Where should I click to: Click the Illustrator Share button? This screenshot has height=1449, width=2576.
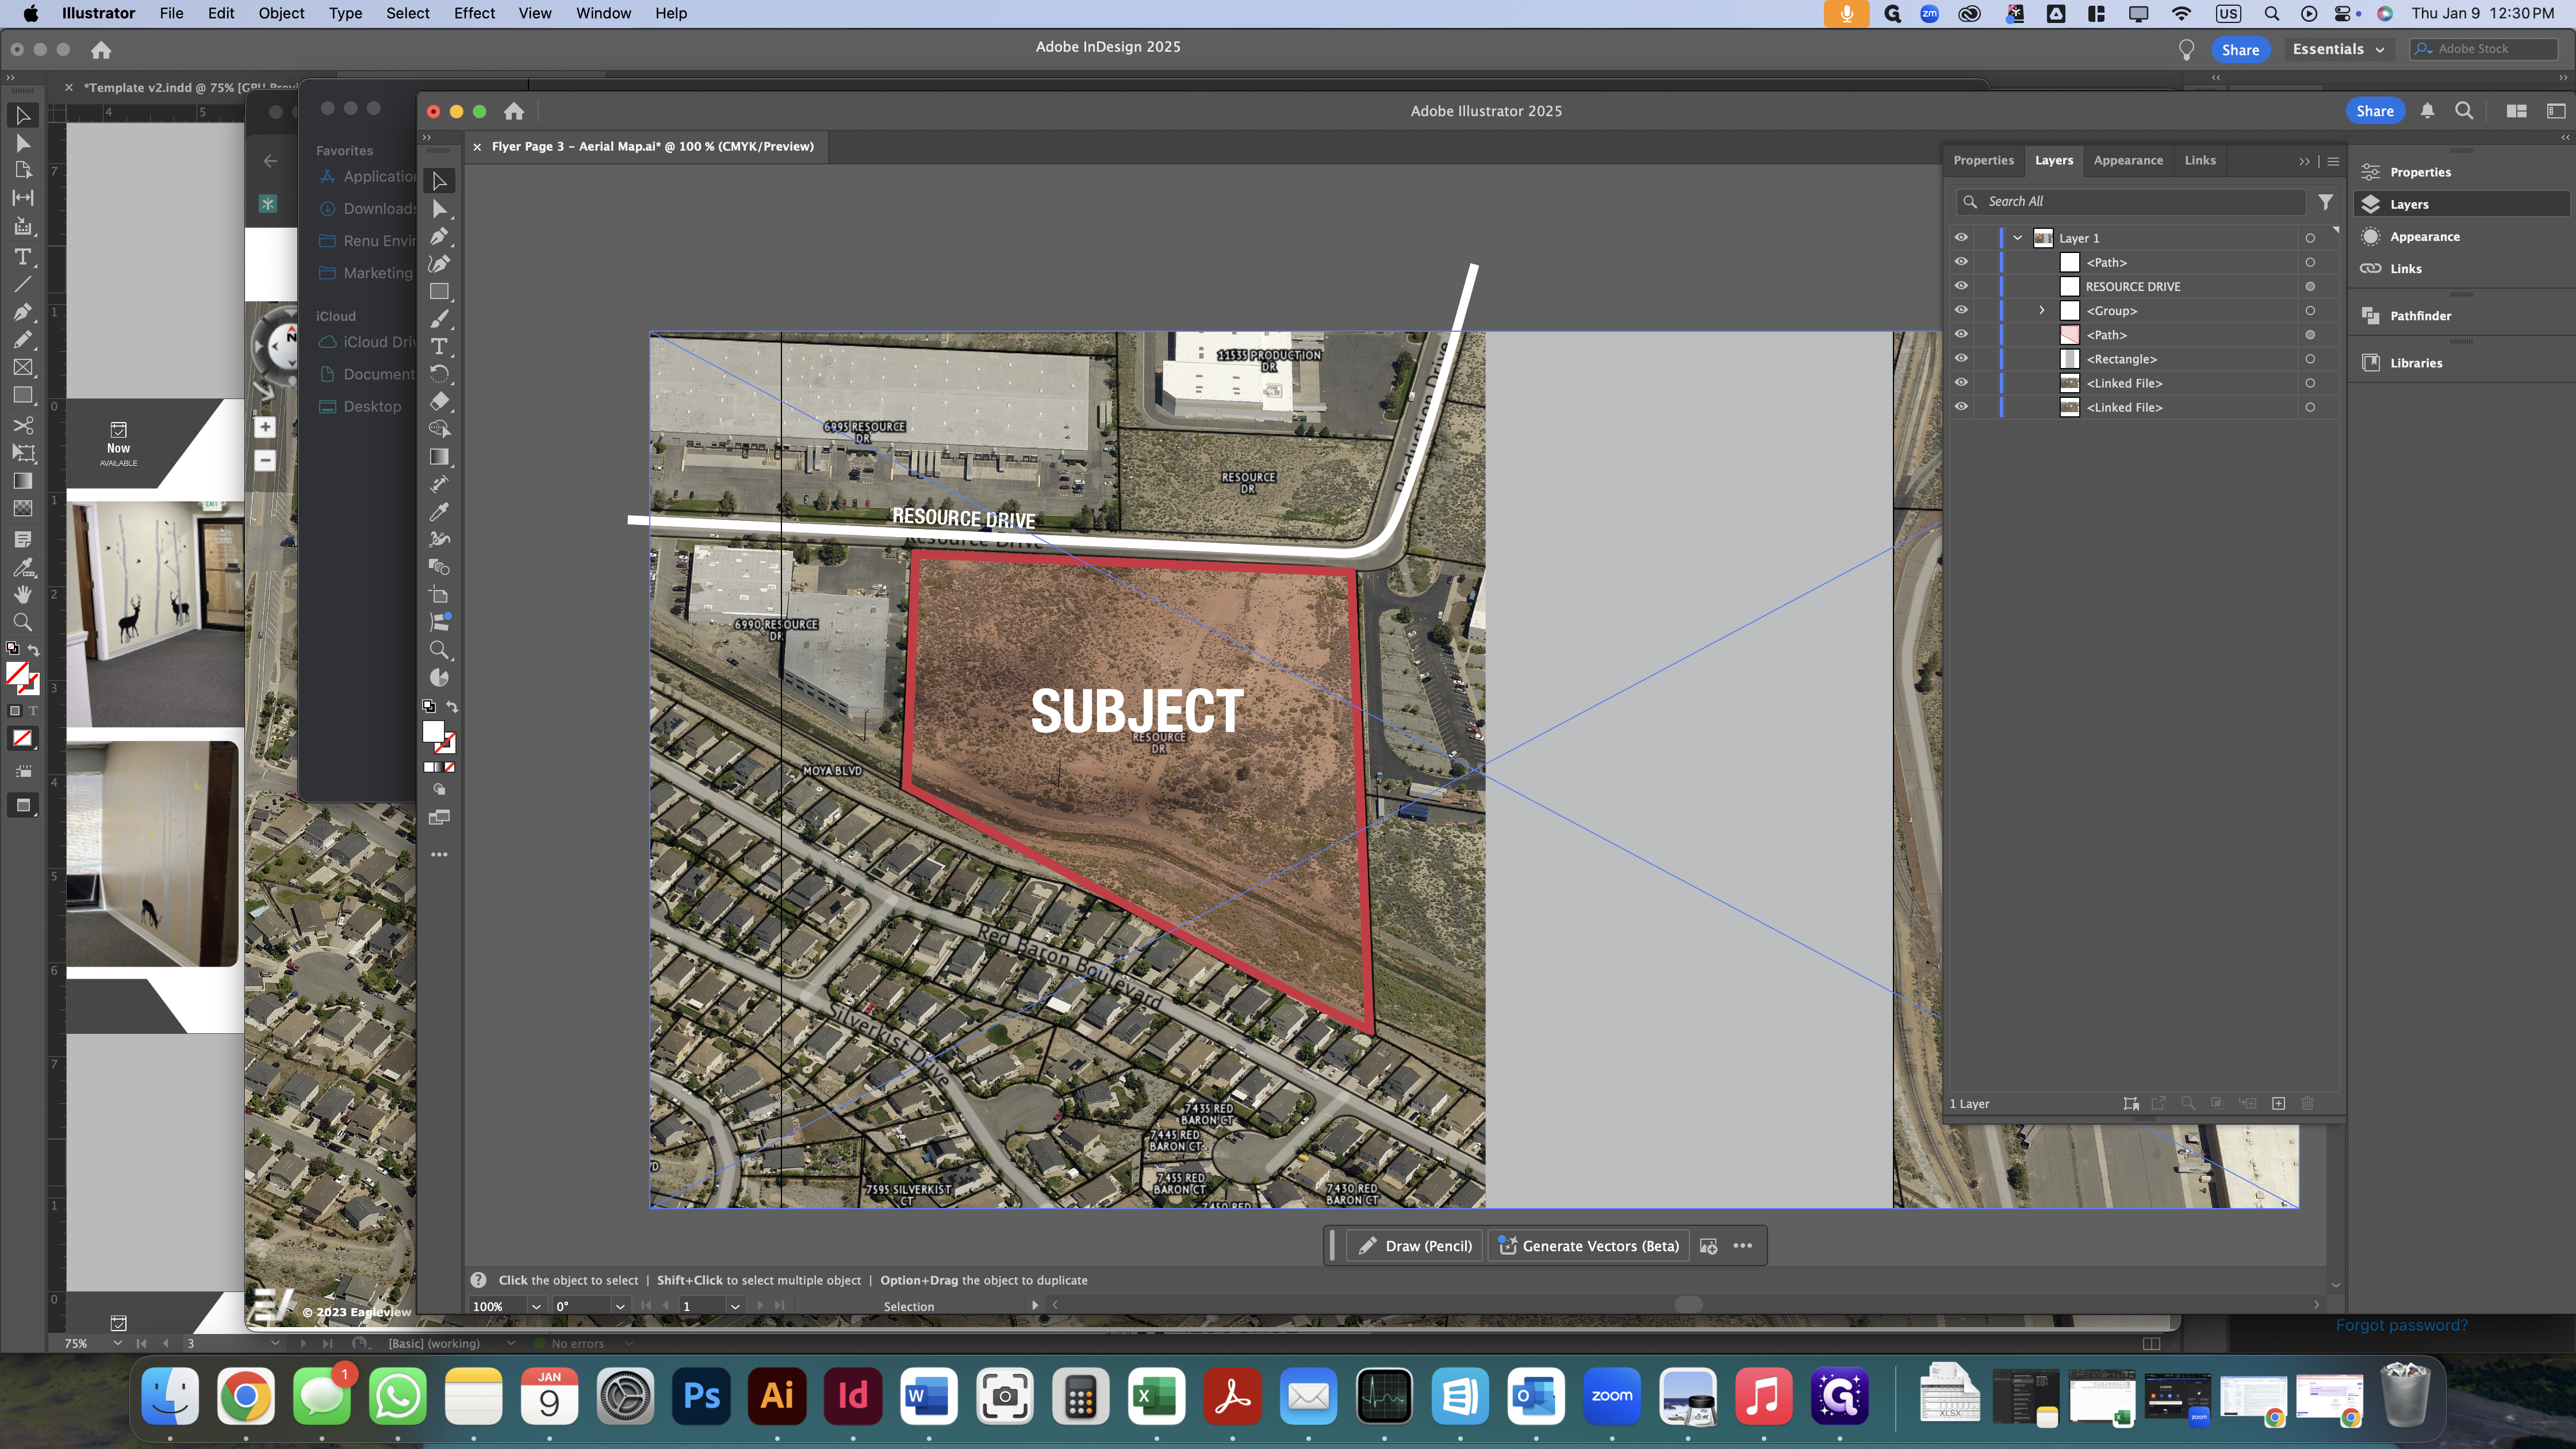[x=2374, y=111]
